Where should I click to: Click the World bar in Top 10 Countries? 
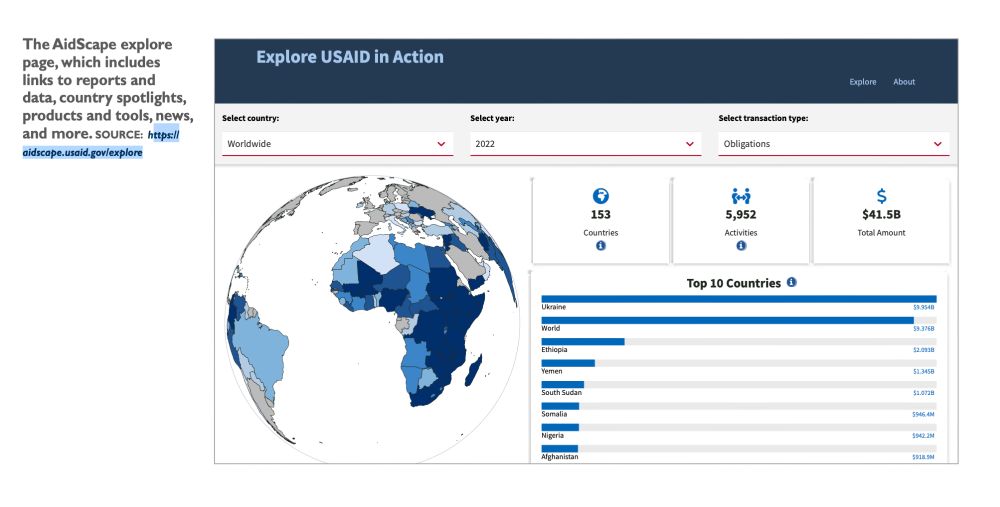click(x=727, y=320)
